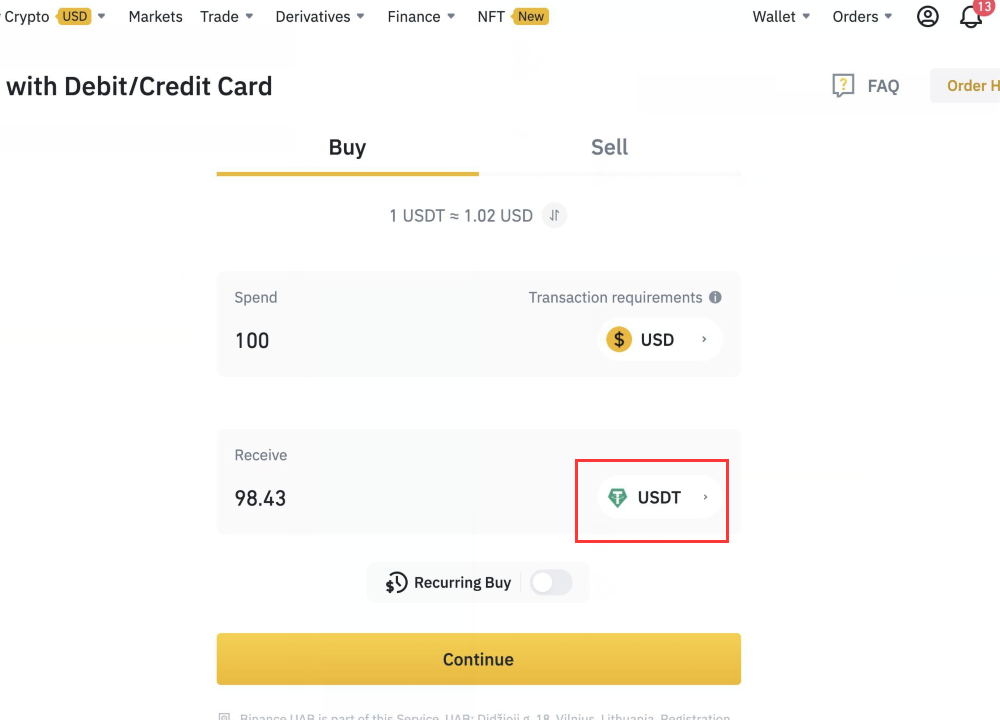Viewport: 1000px width, 720px height.
Task: Click the rate conversion swap icon
Action: [554, 215]
